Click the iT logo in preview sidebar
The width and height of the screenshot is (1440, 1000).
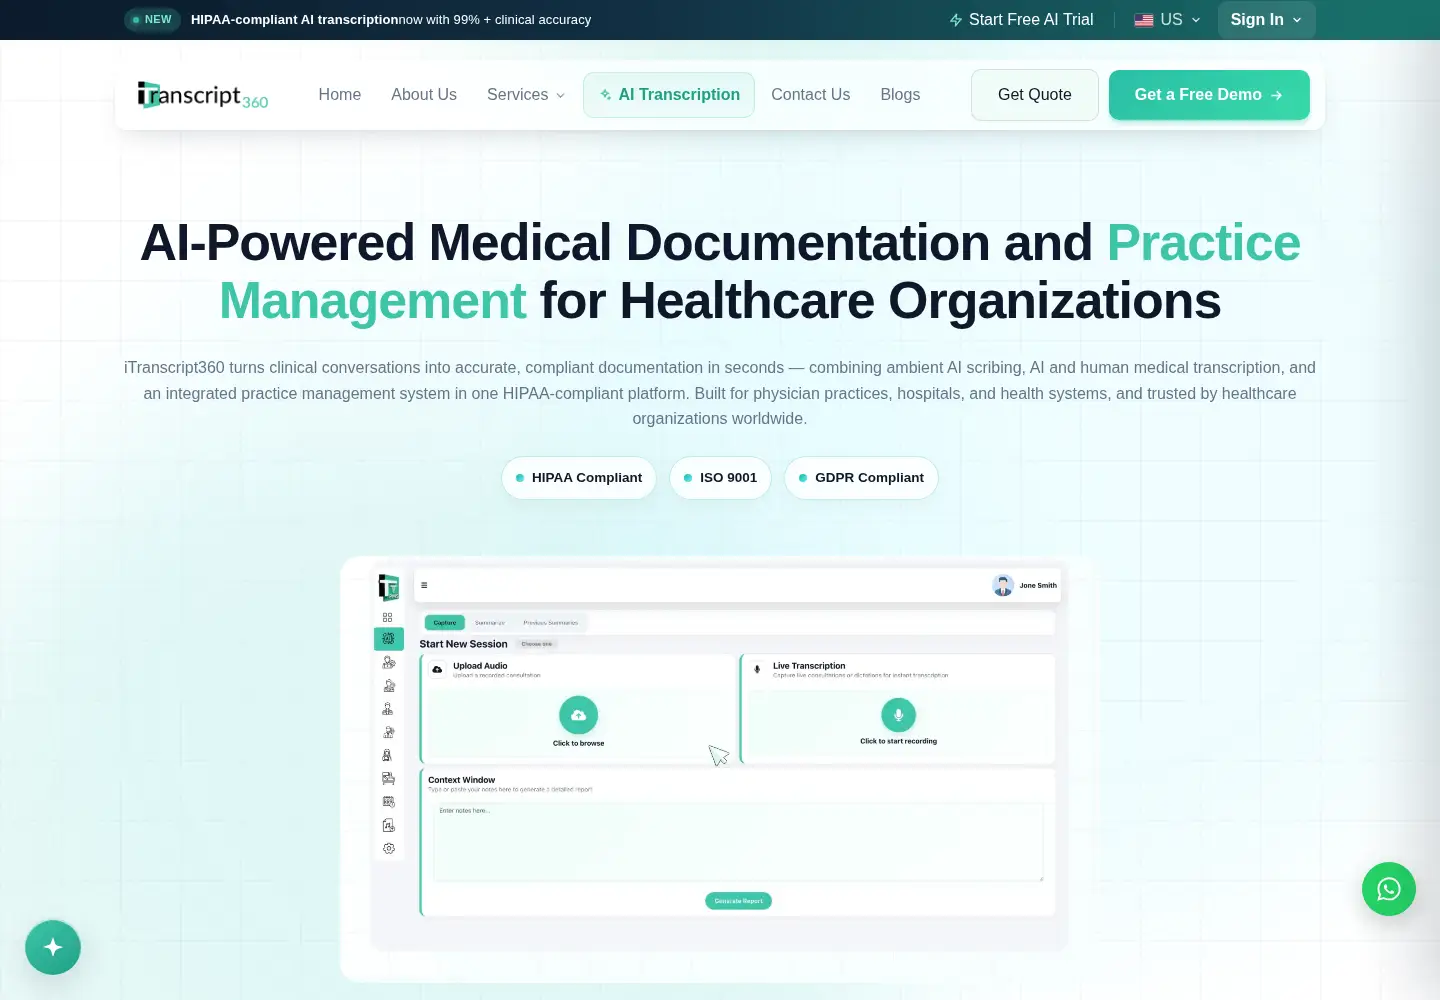389,587
